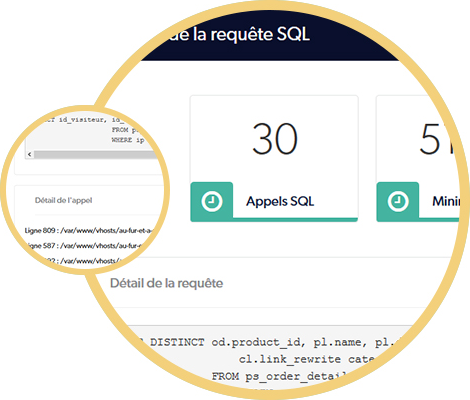Click the Détail de l'appel heading

point(63,200)
